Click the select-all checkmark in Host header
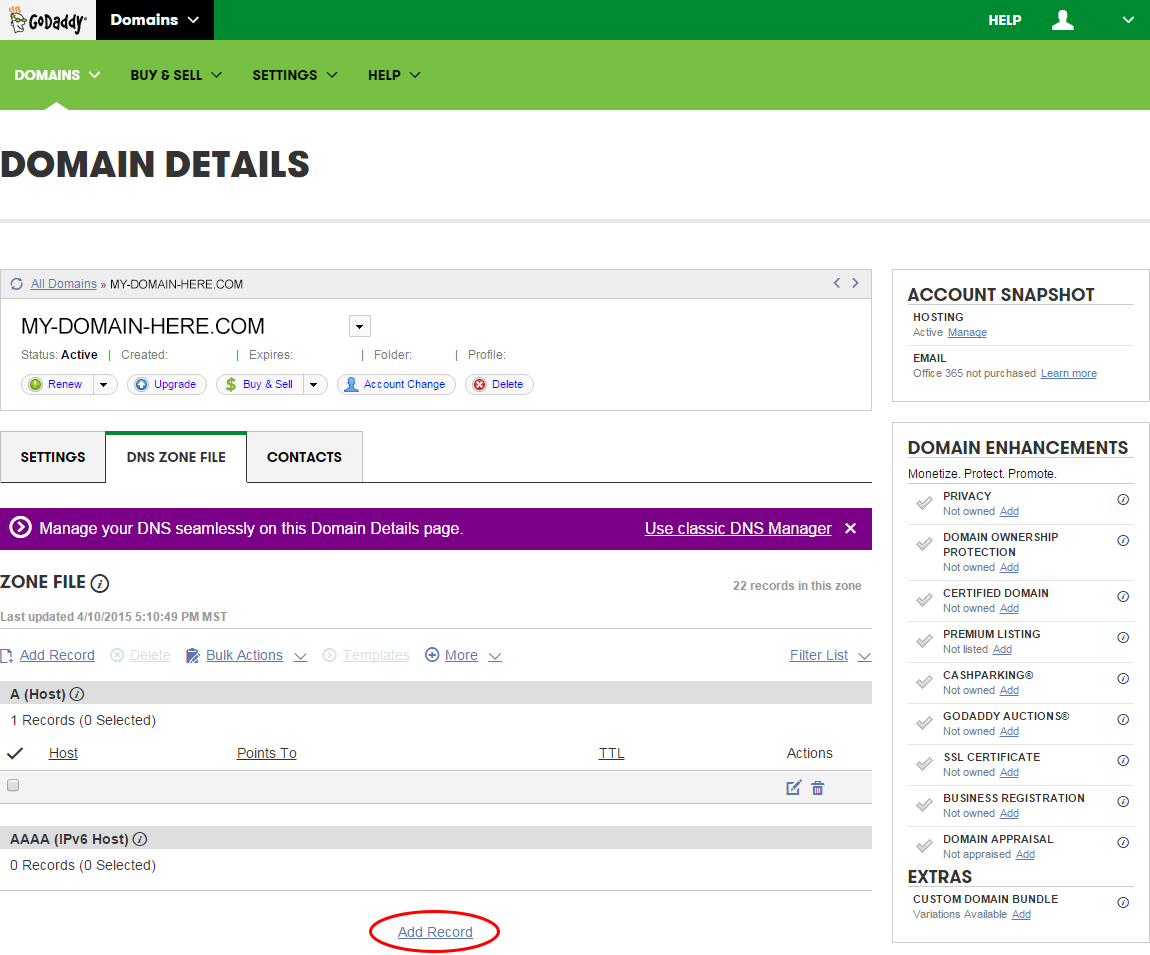Screen dimensions: 1150x955 (x=15, y=753)
